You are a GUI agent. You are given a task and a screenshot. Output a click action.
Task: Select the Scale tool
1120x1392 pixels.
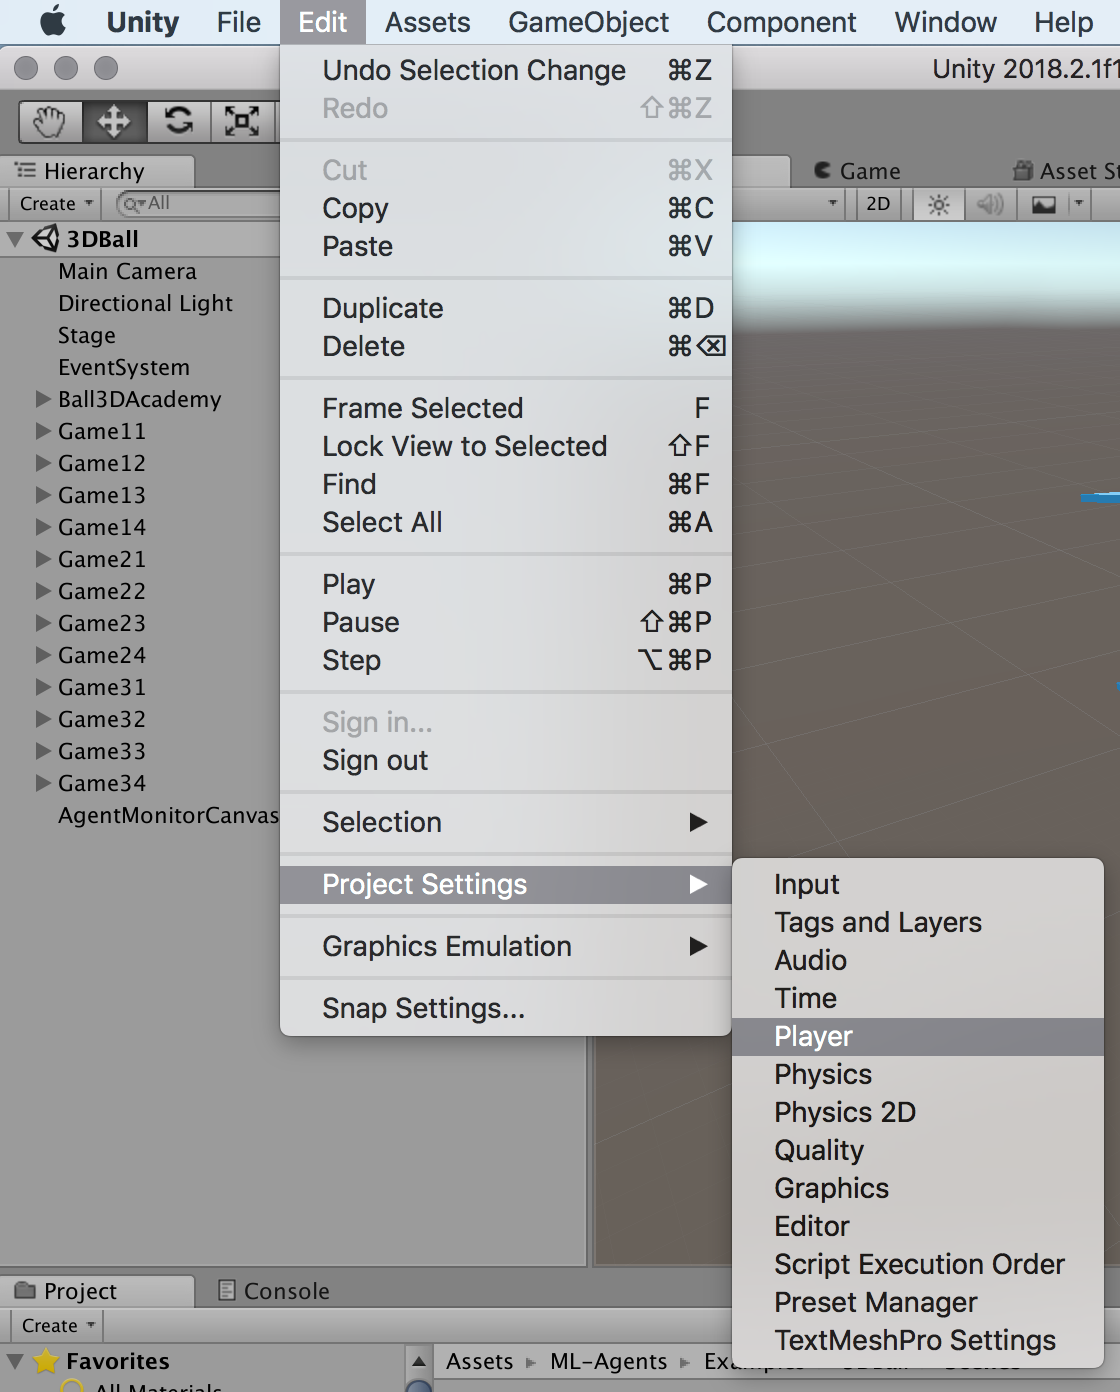click(x=242, y=122)
